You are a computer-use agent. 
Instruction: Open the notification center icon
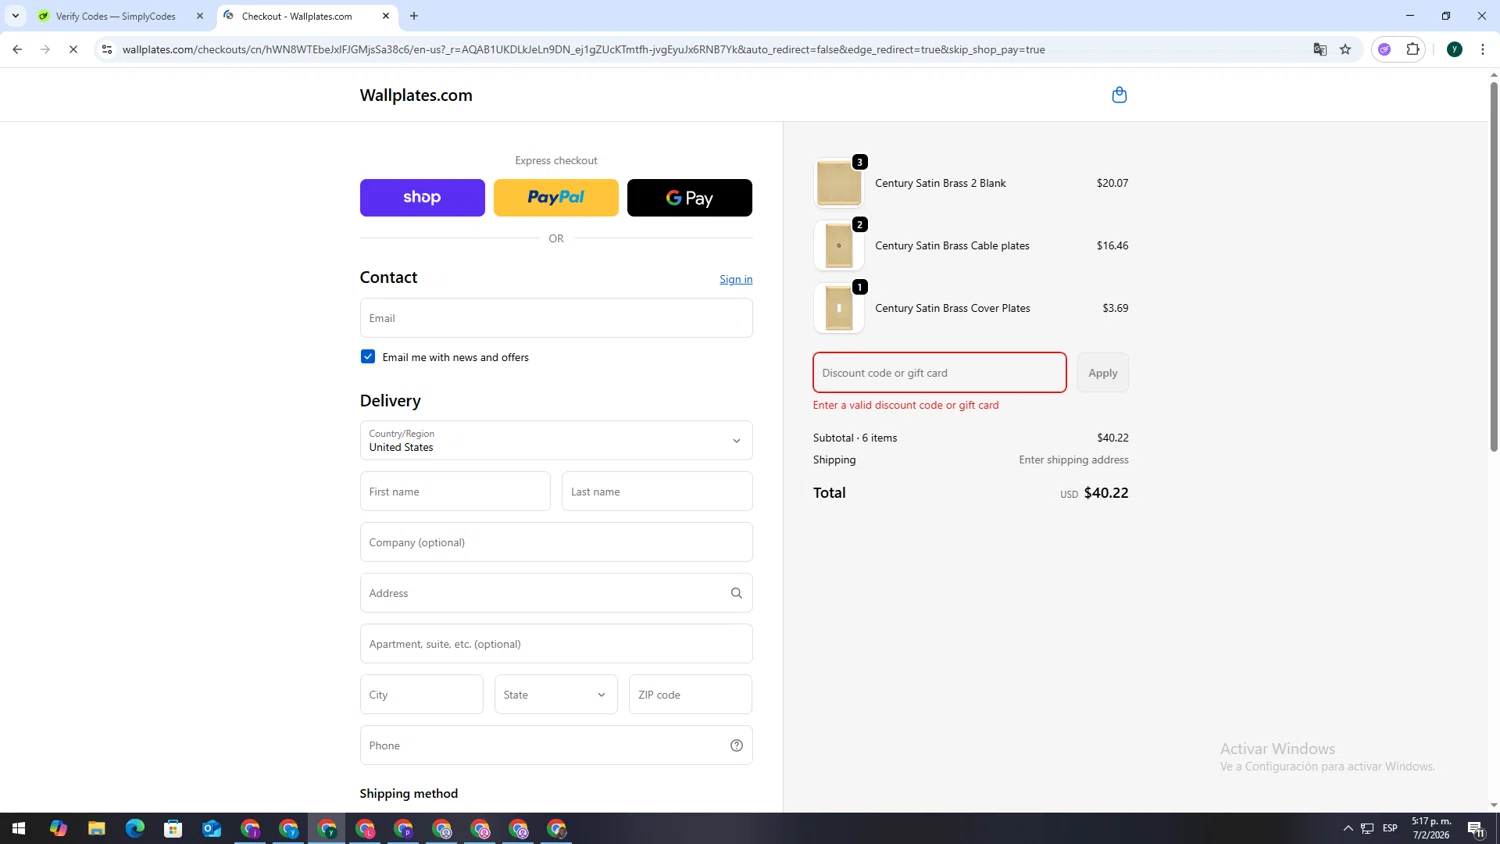(1476, 828)
